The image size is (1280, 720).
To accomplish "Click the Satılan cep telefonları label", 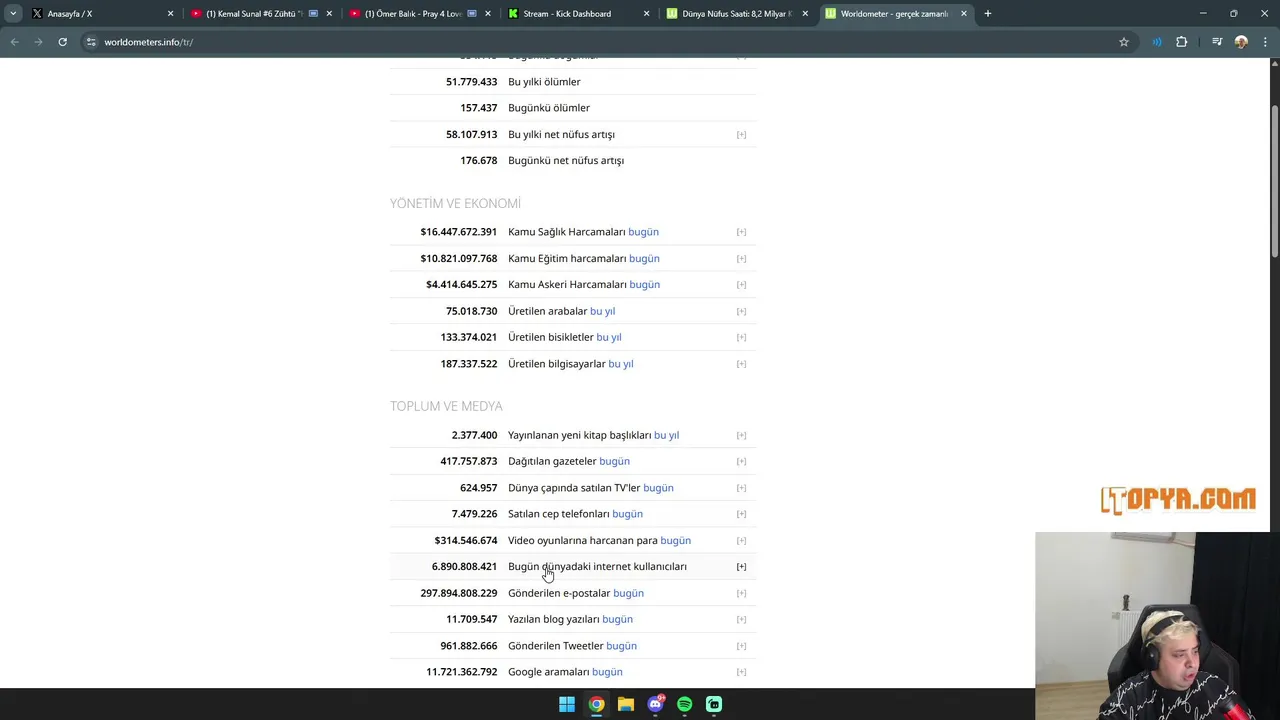I will pyautogui.click(x=559, y=514).
